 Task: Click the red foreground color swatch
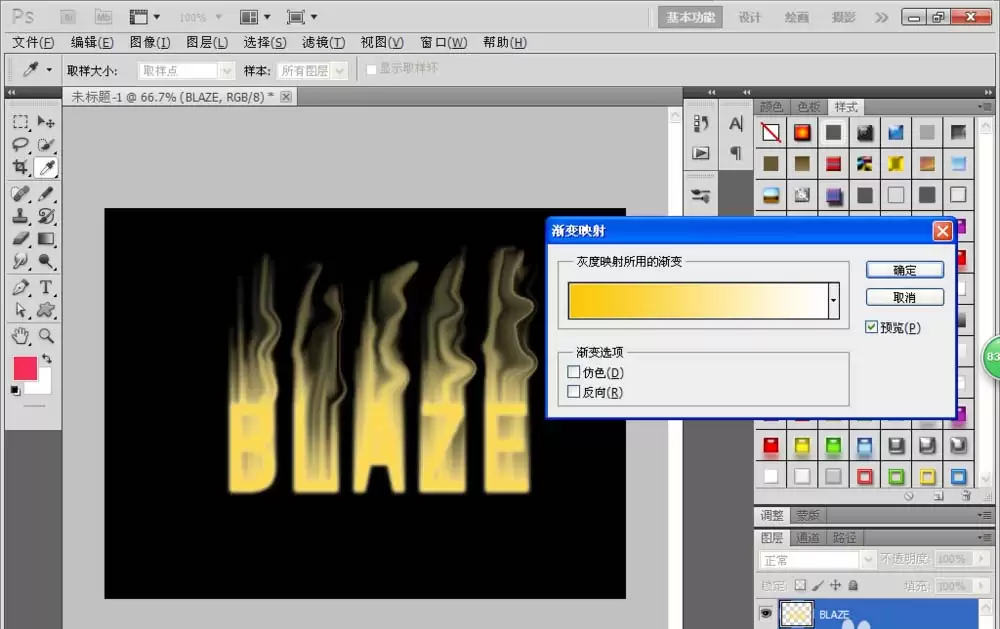tap(25, 369)
